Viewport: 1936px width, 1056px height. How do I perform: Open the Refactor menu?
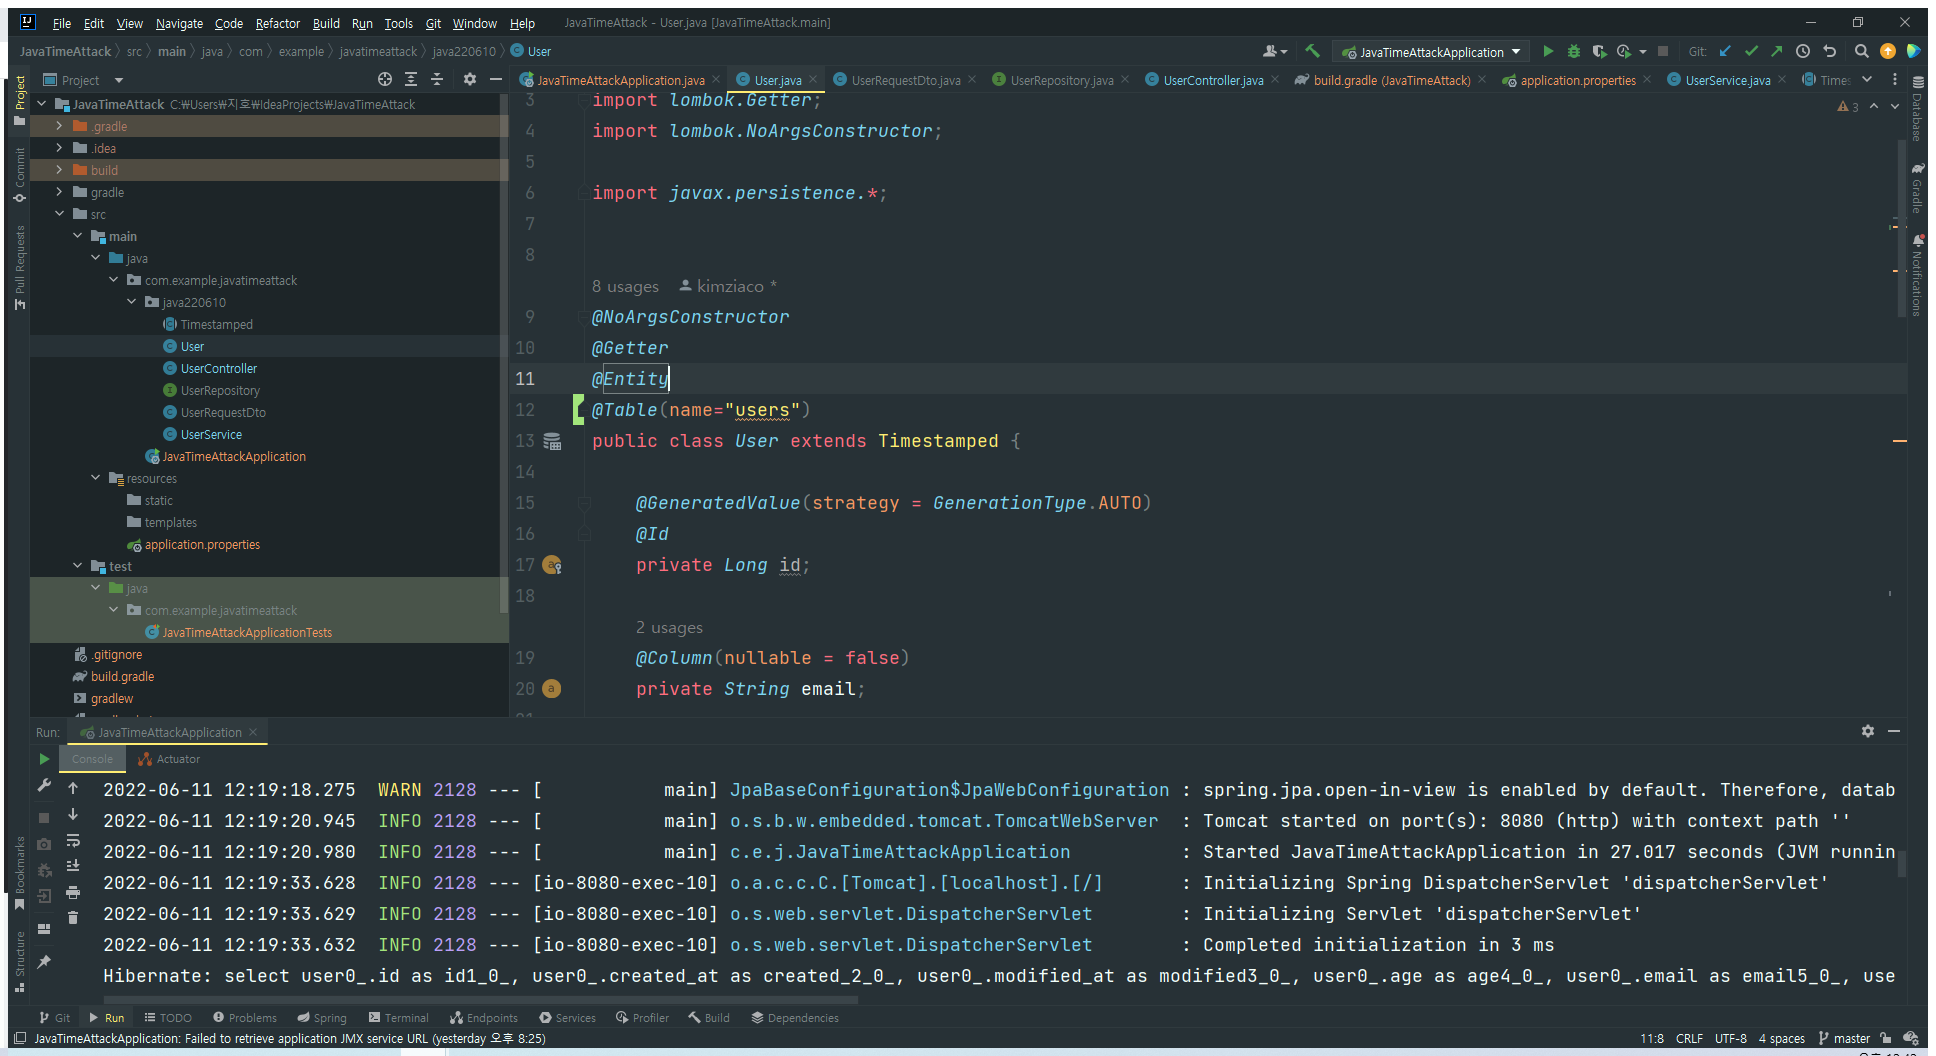tap(277, 23)
